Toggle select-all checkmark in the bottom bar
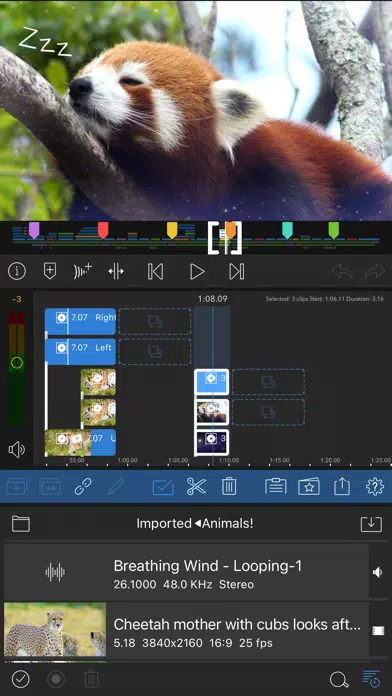Screen dimensions: 392x696 (x=20, y=679)
